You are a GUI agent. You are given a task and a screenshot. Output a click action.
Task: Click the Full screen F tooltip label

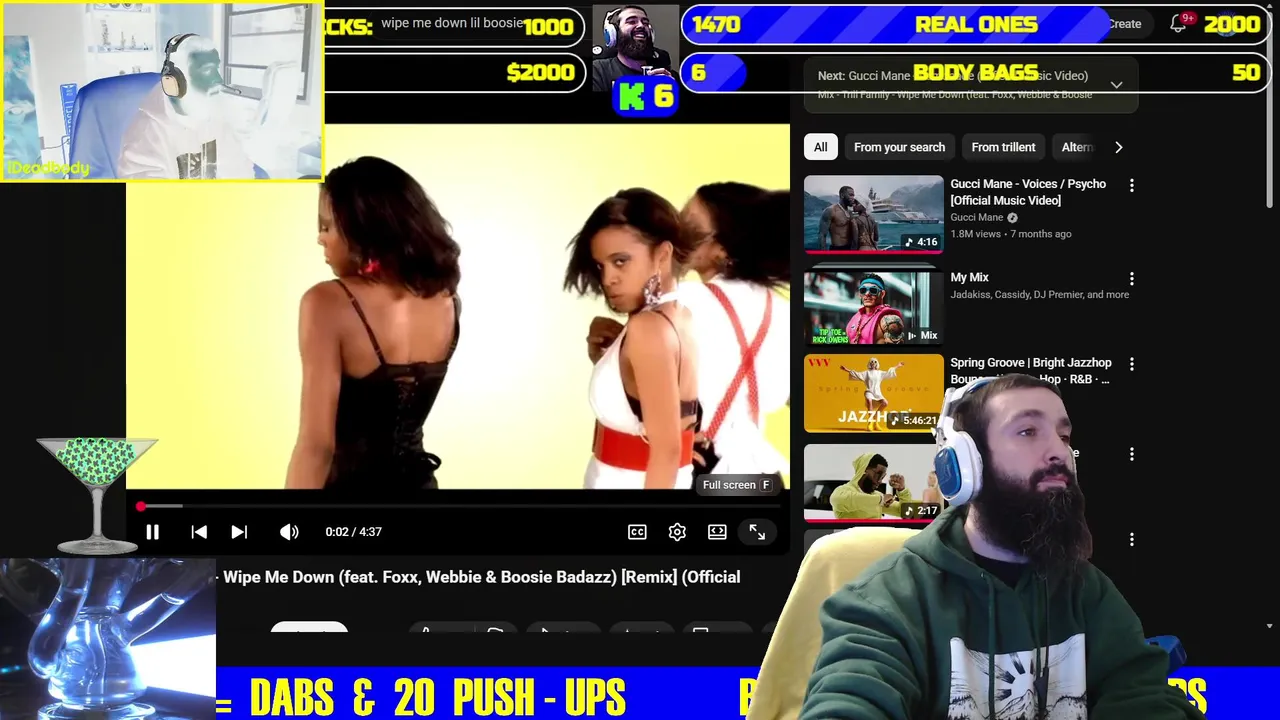[x=737, y=485]
